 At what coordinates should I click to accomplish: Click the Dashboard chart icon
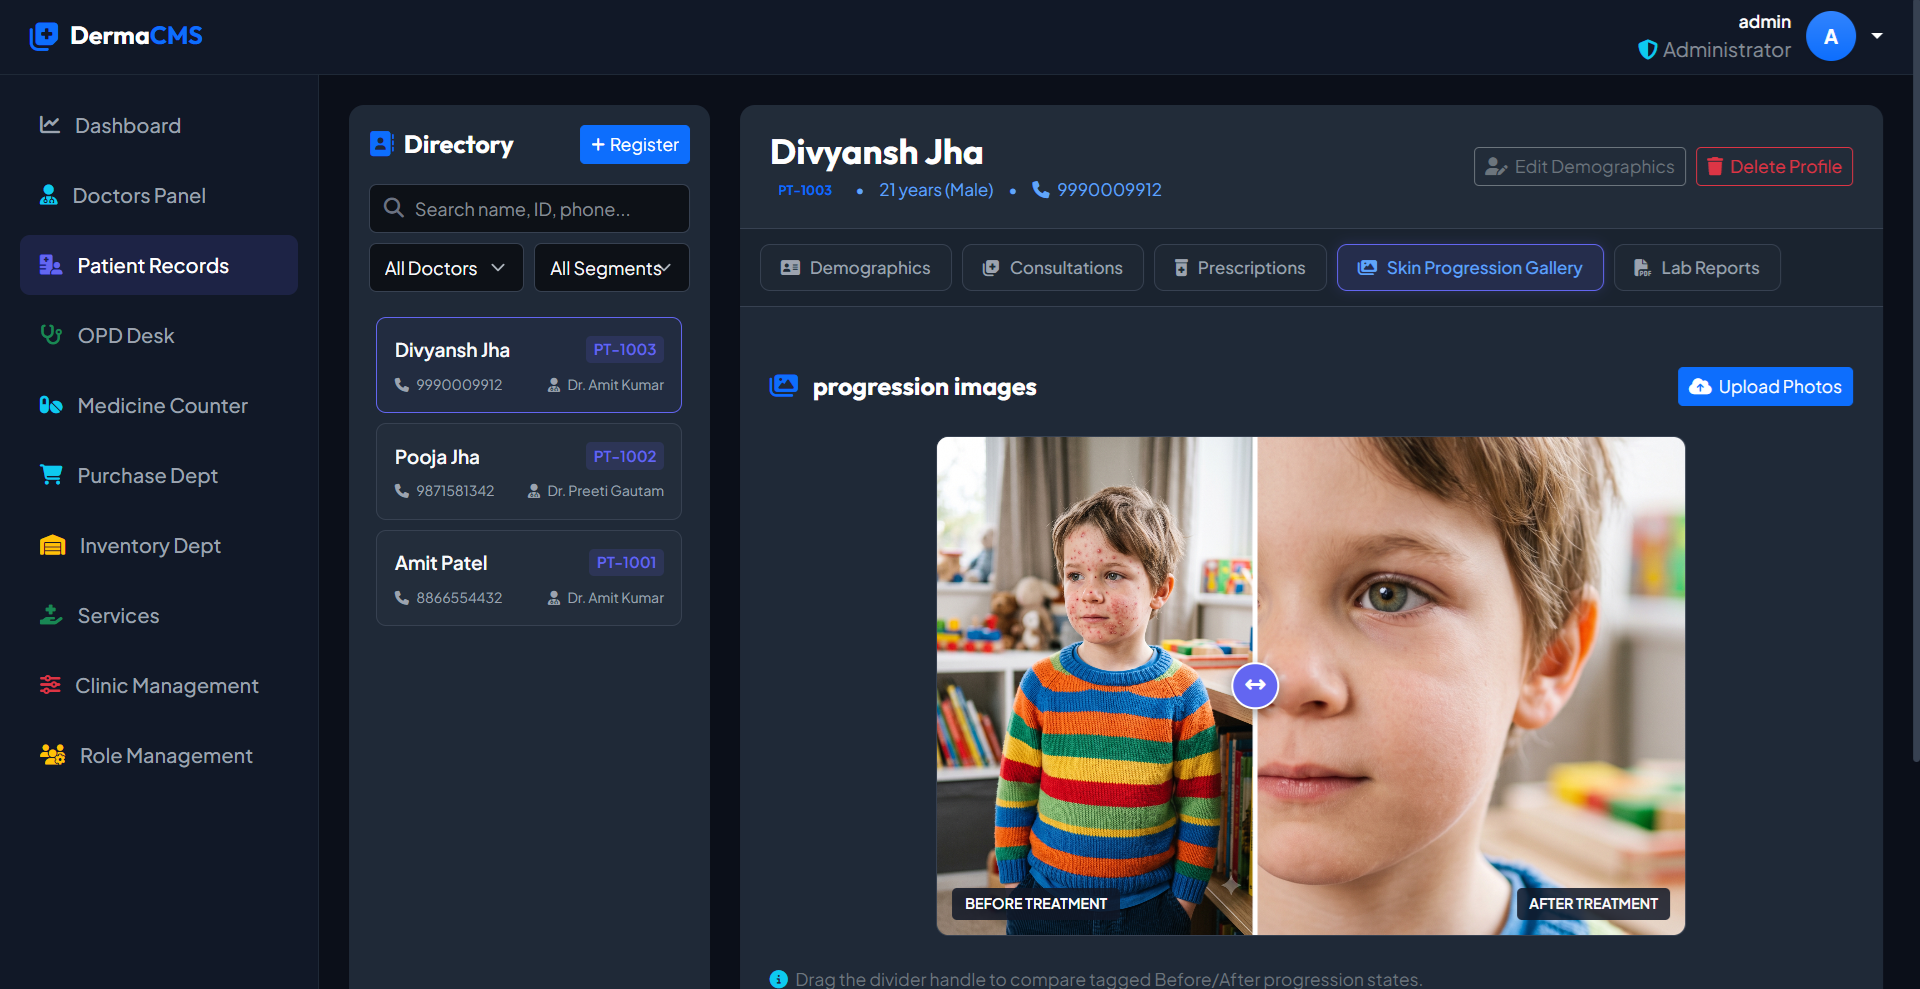click(50, 125)
